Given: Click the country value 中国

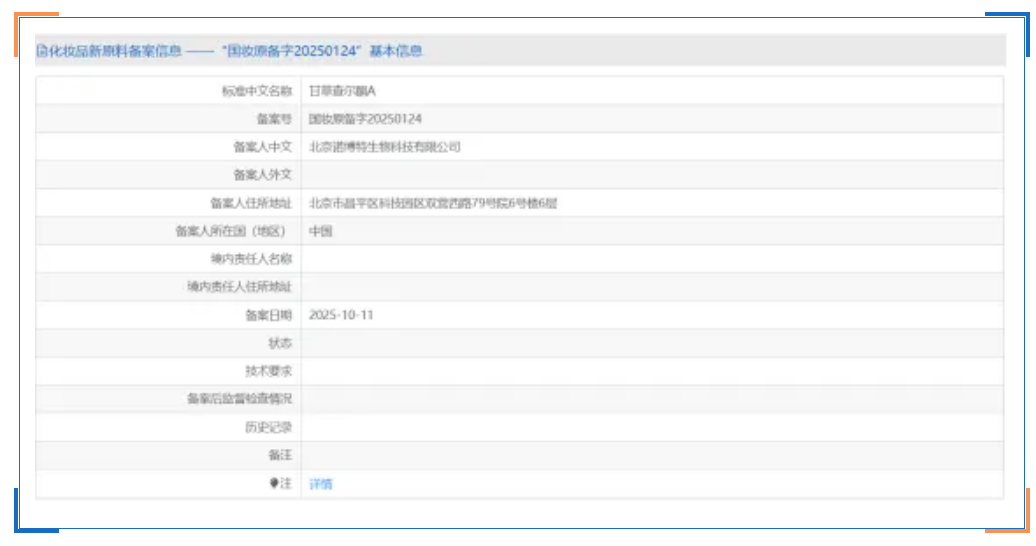Looking at the screenshot, I should click(x=320, y=231).
